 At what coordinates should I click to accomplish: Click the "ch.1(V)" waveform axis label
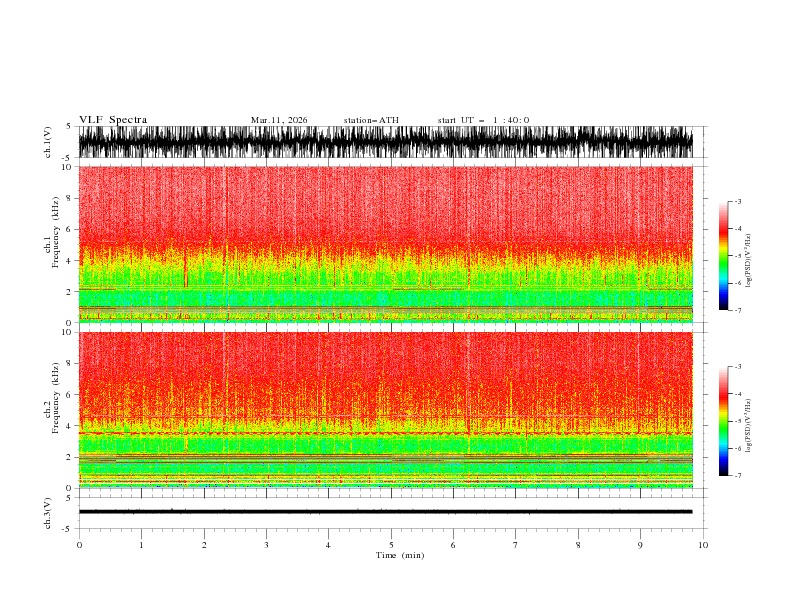click(x=48, y=142)
